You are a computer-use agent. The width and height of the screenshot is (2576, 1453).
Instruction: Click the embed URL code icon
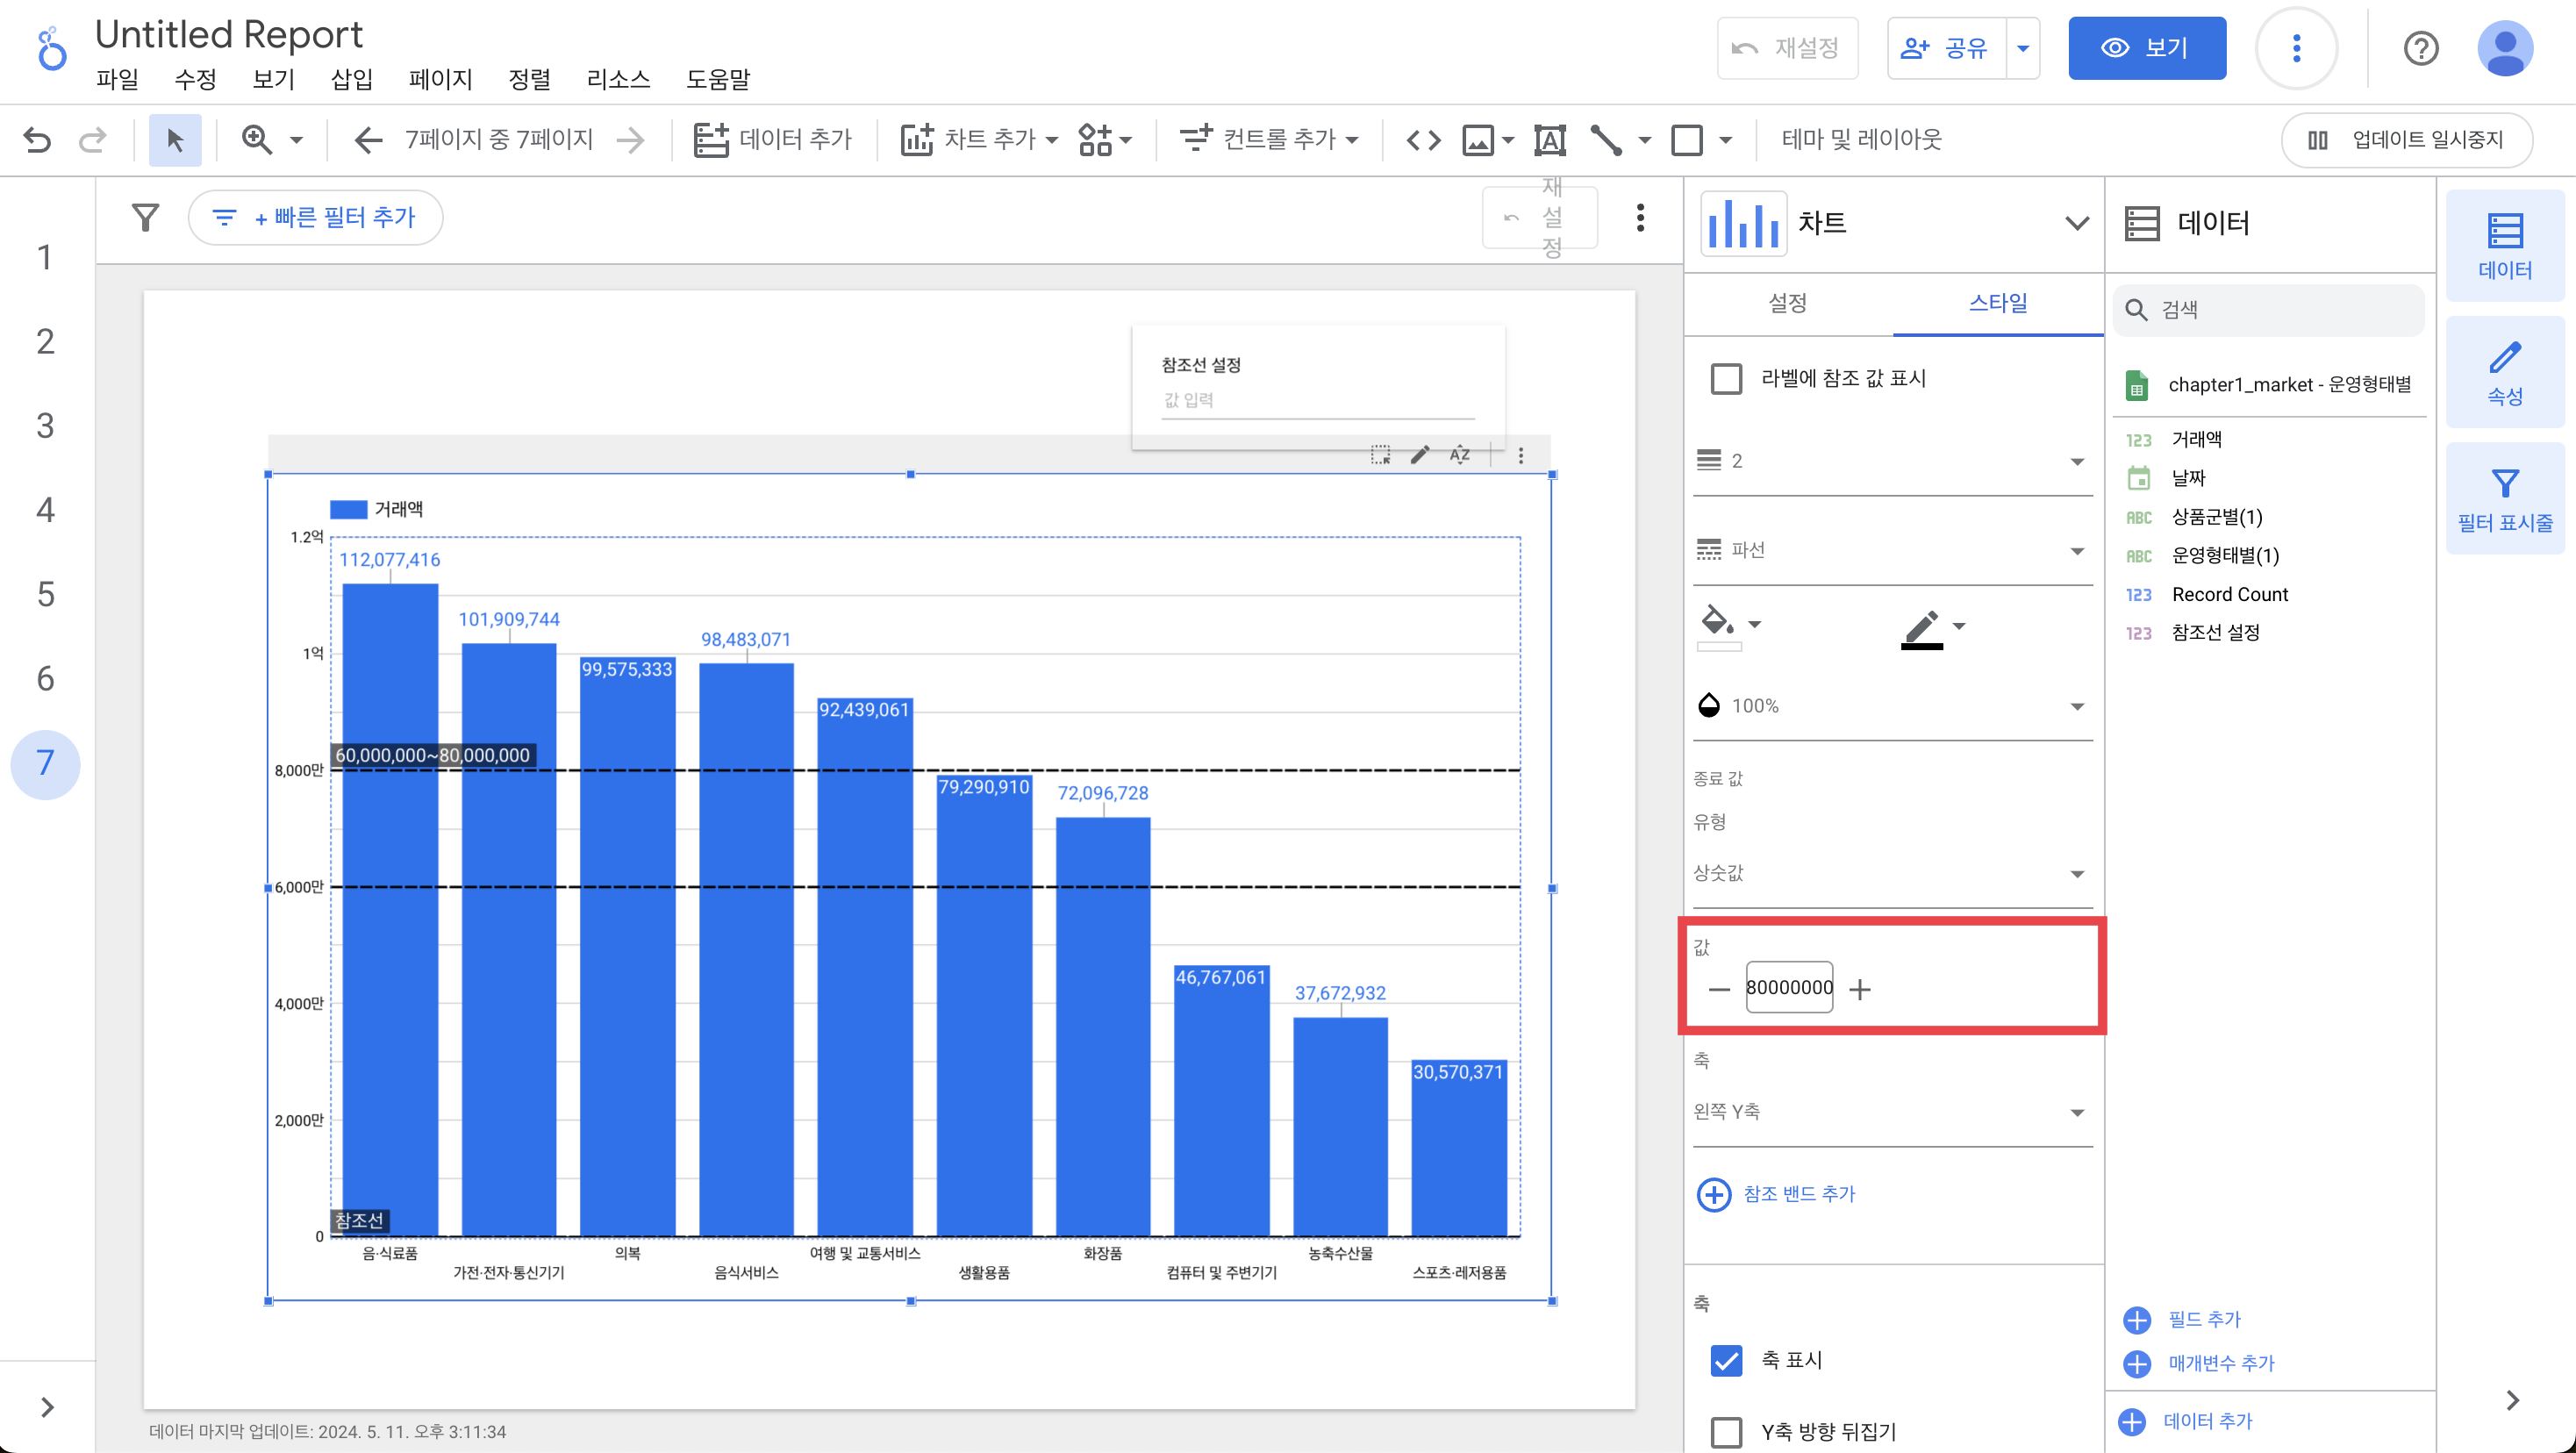click(1423, 140)
